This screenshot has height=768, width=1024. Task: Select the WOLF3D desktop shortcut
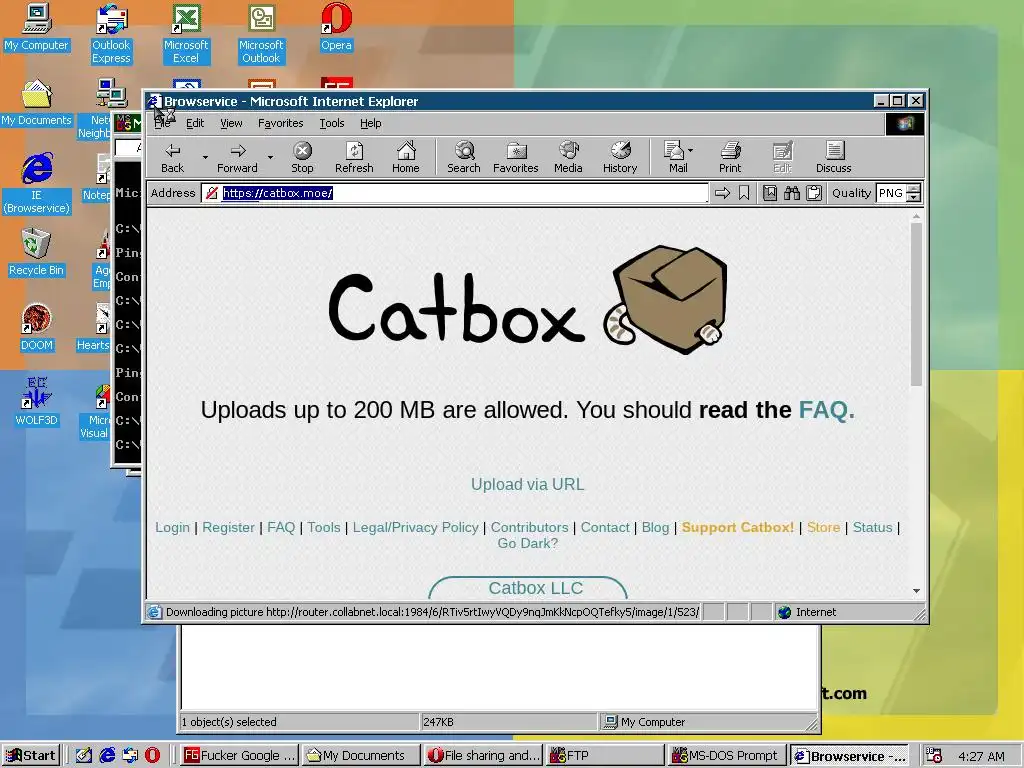tap(37, 403)
